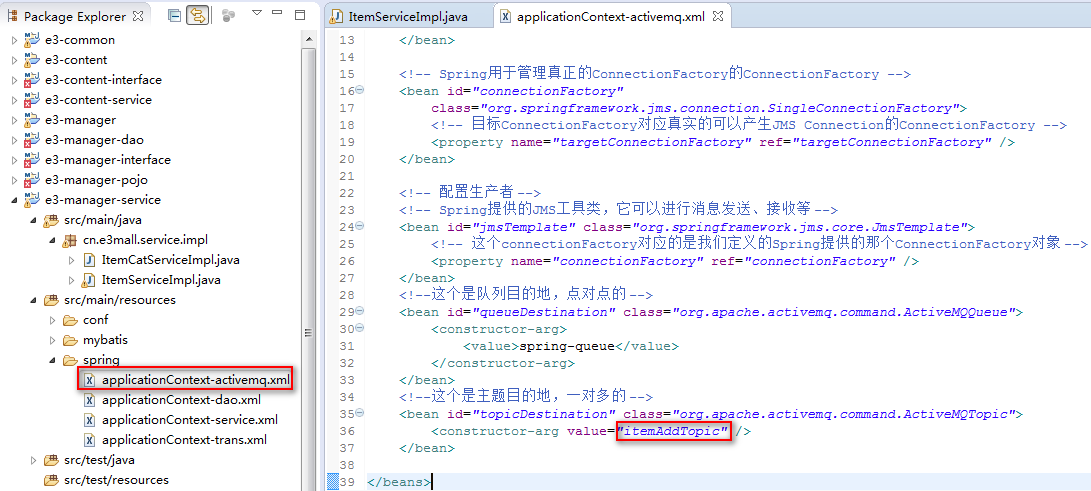1091x491 pixels.
Task: Expand the e3-manager project
Action: [14, 120]
